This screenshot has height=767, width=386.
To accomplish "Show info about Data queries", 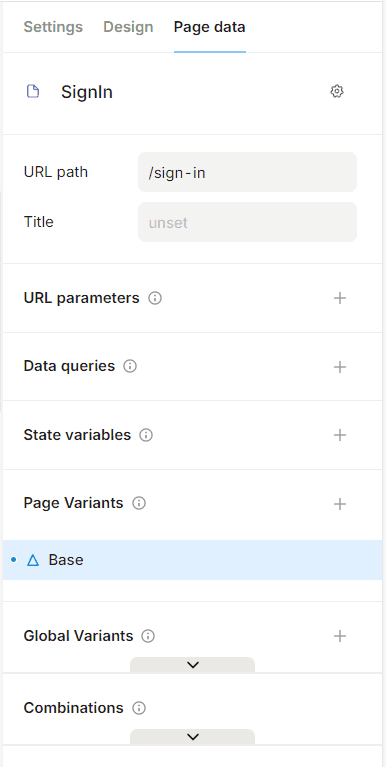I will click(x=130, y=366).
